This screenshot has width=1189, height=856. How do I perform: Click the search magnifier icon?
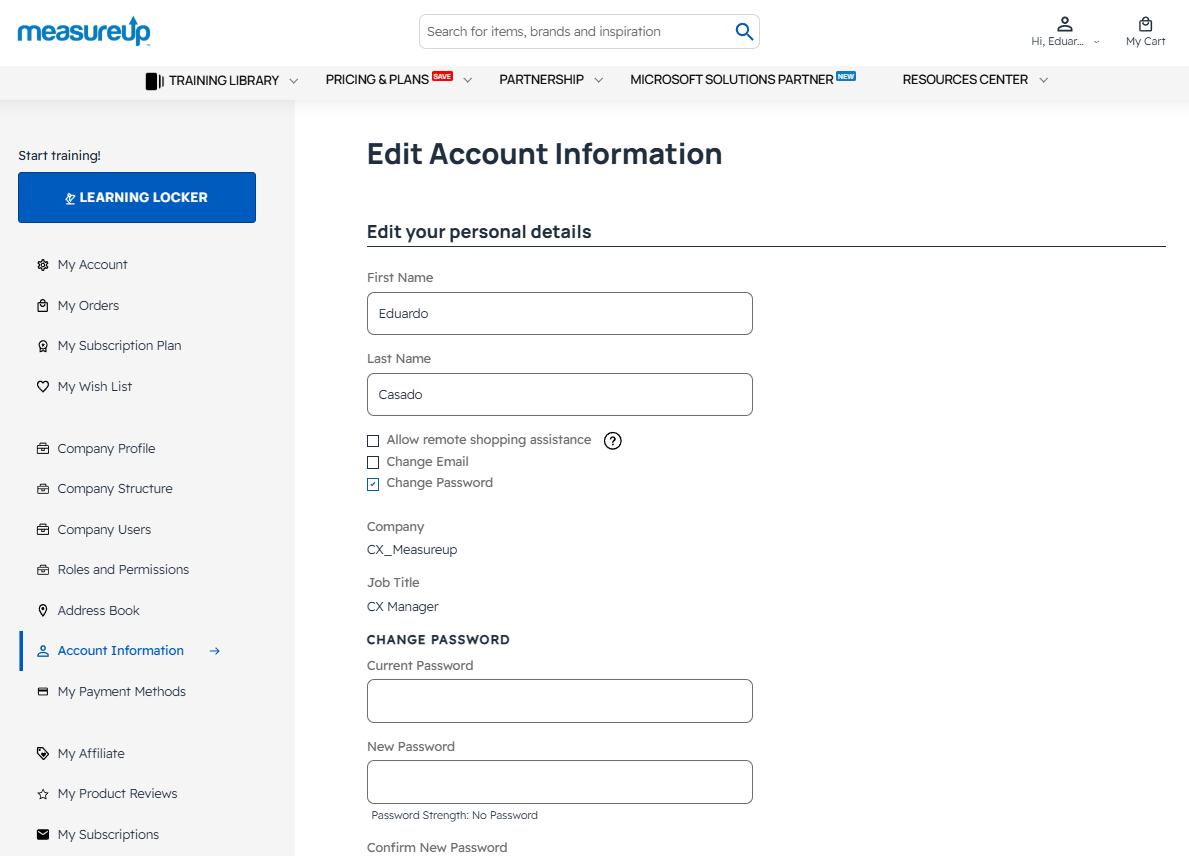coord(744,31)
